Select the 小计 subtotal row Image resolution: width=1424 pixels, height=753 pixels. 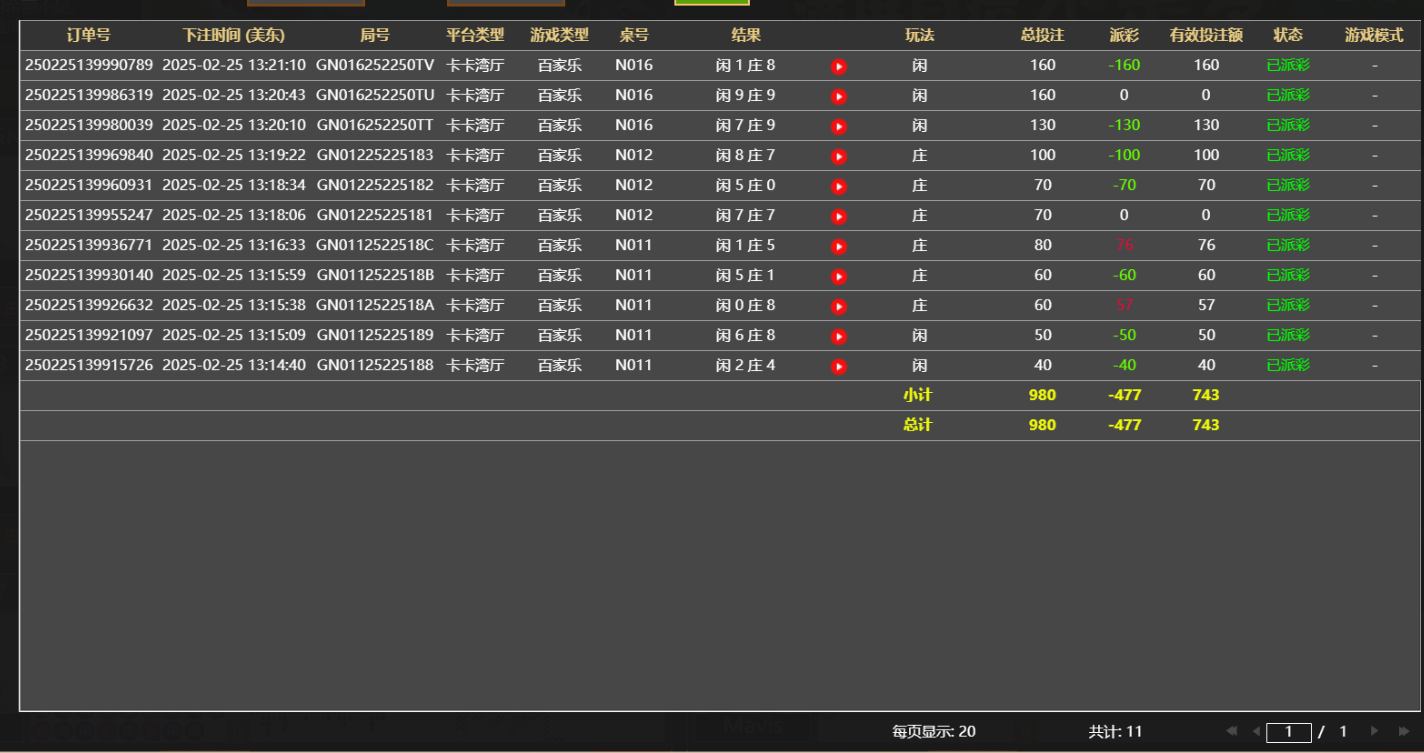[918, 395]
